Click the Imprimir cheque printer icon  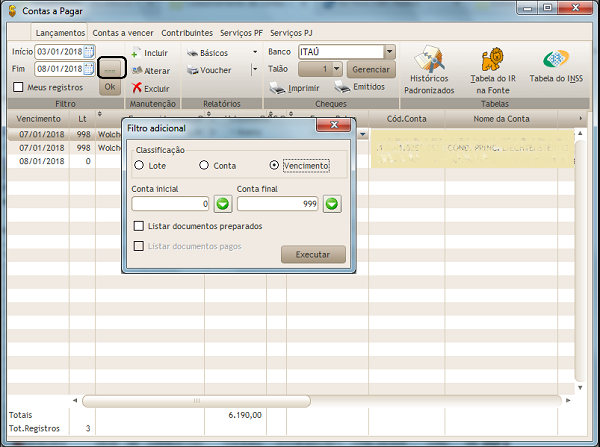click(x=277, y=88)
